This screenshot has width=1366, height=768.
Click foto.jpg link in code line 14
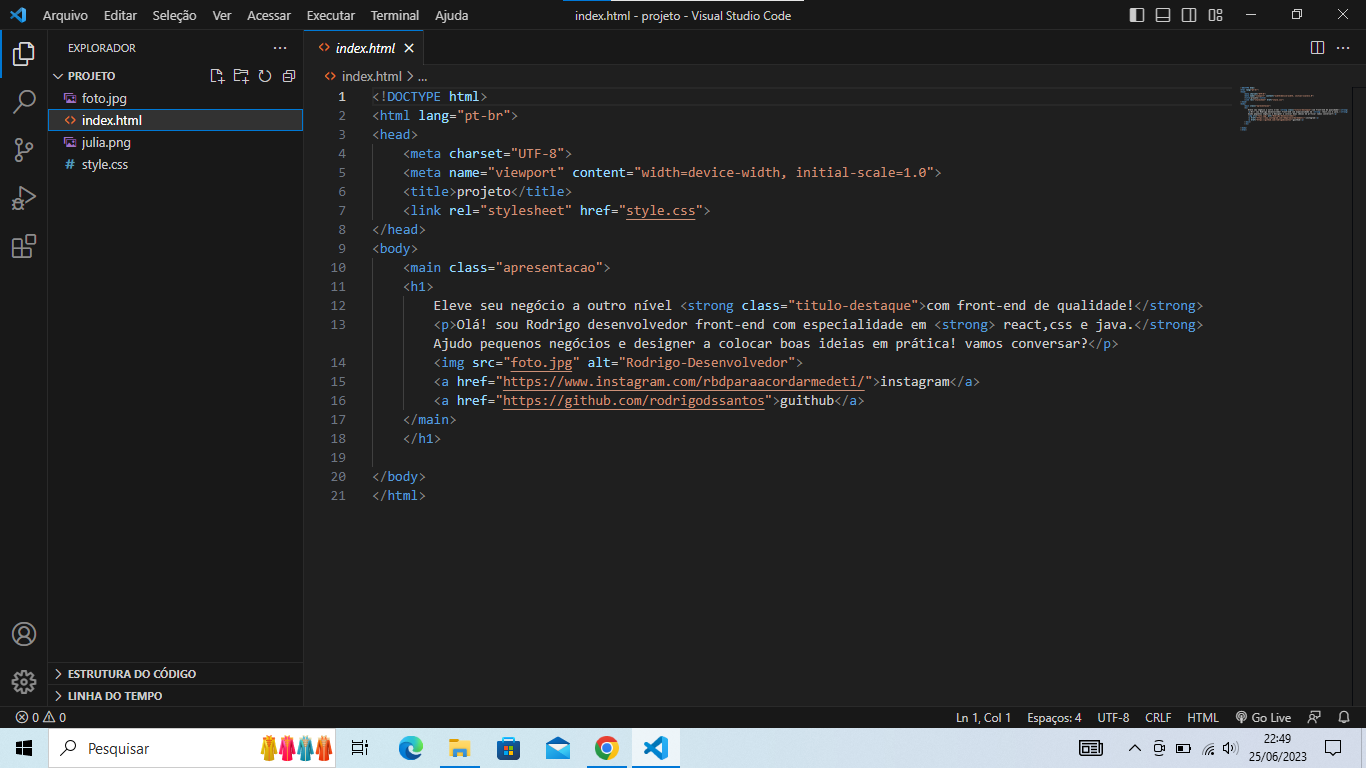click(x=541, y=363)
